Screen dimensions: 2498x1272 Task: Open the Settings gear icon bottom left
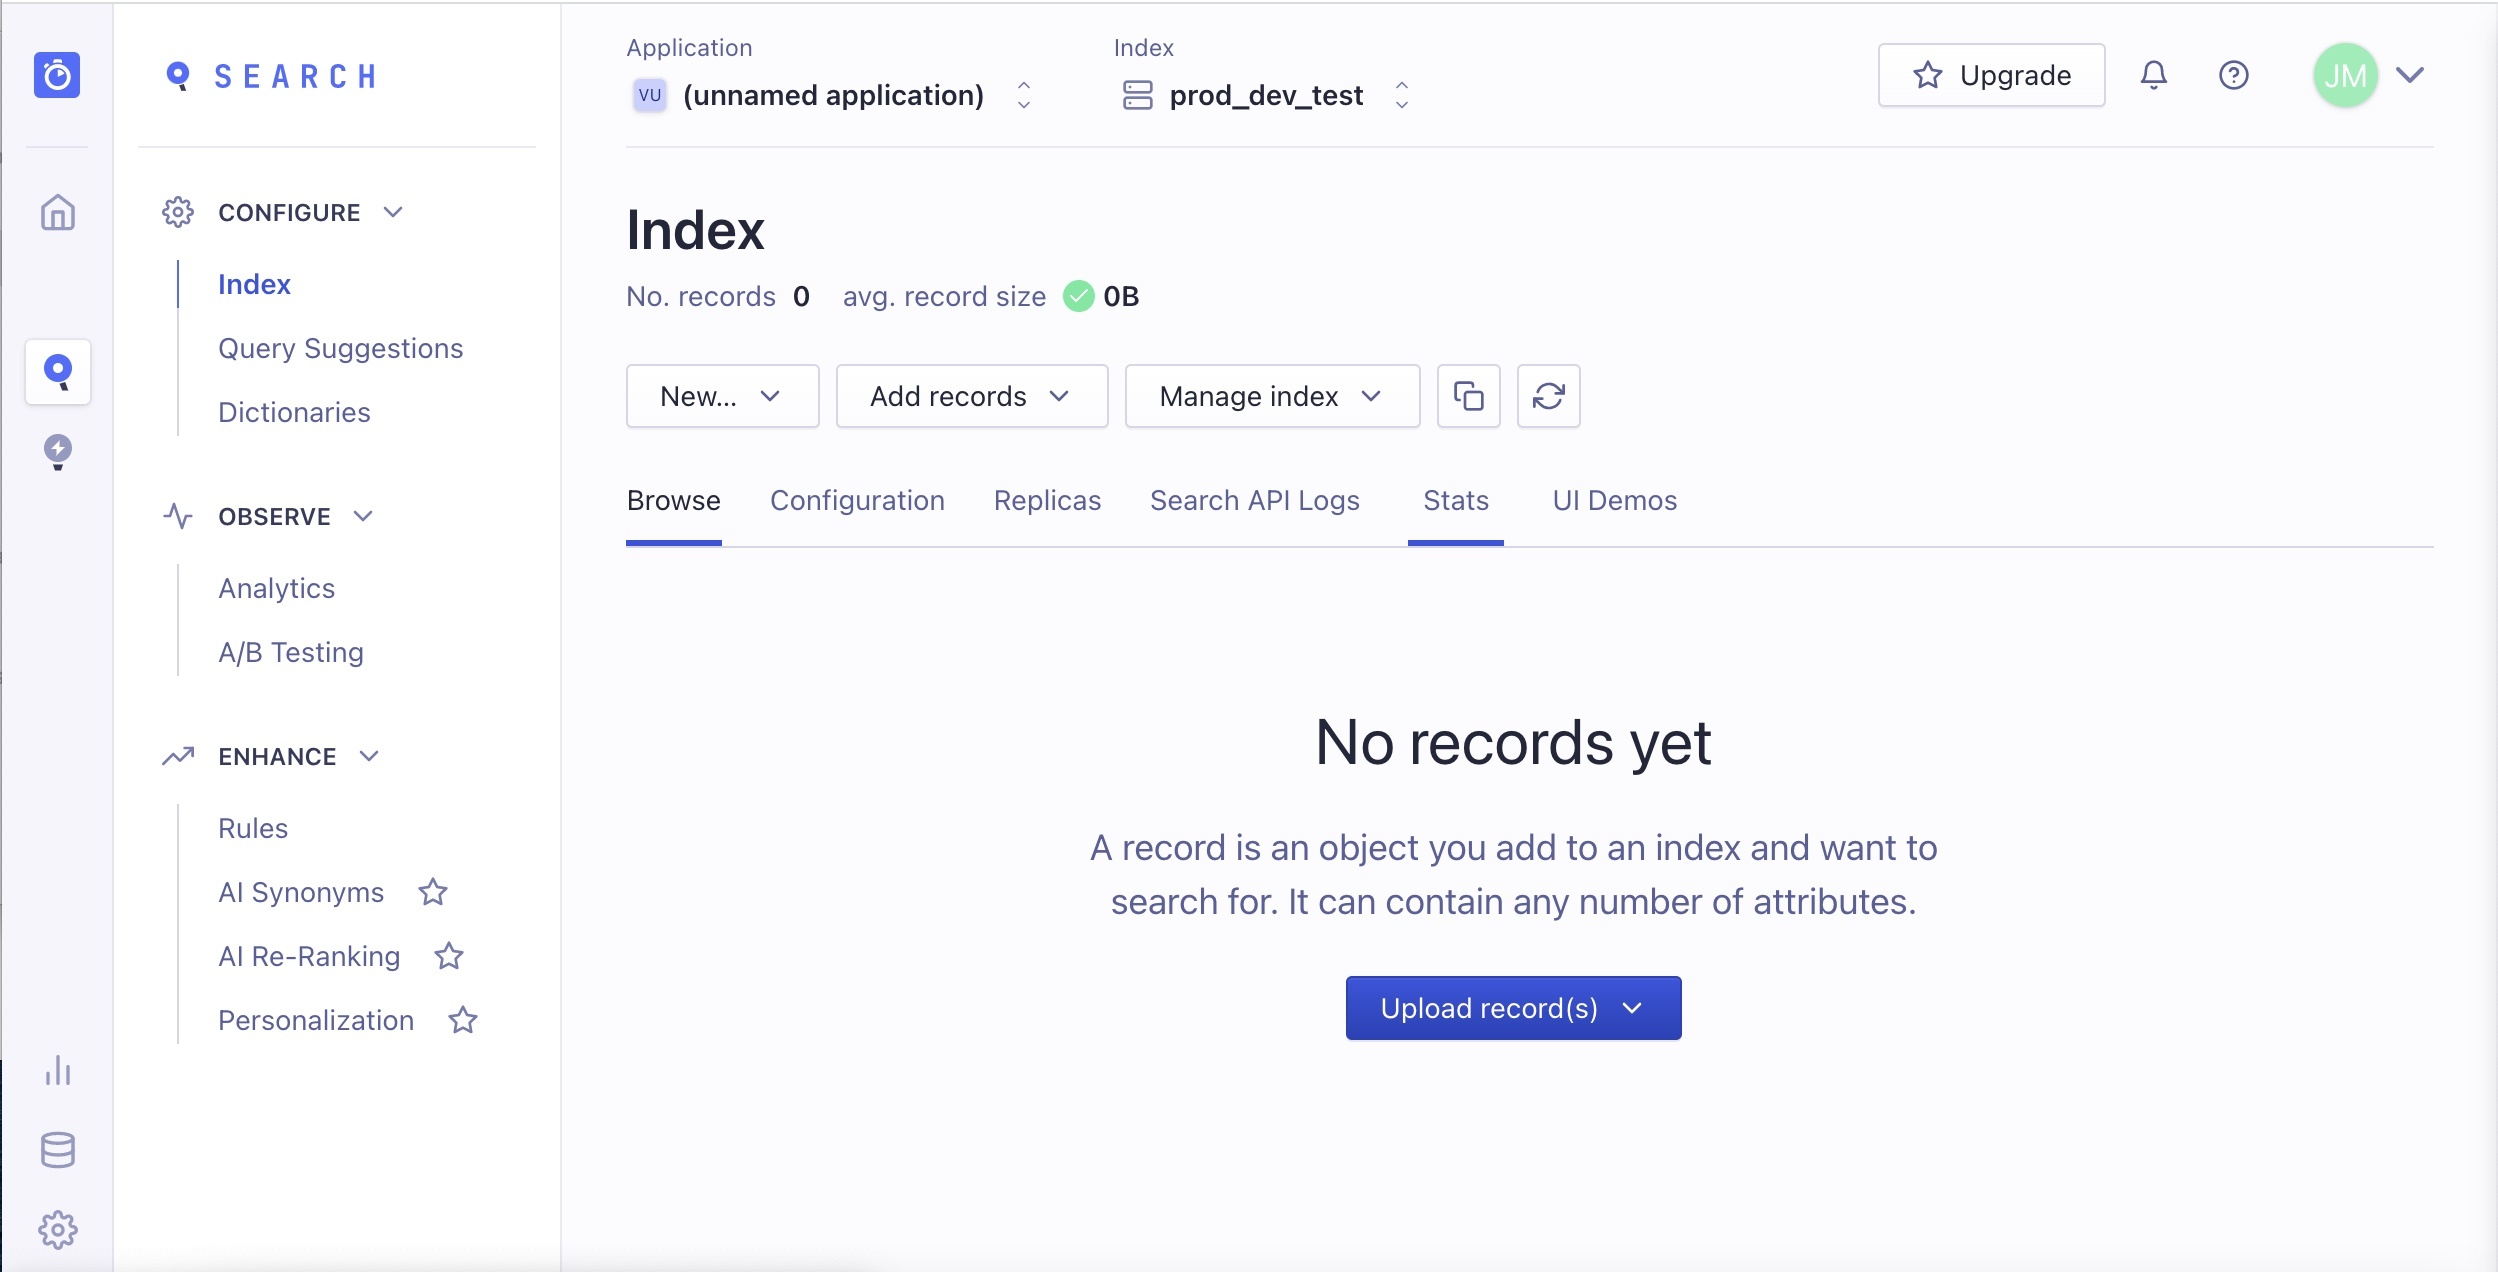[57, 1229]
